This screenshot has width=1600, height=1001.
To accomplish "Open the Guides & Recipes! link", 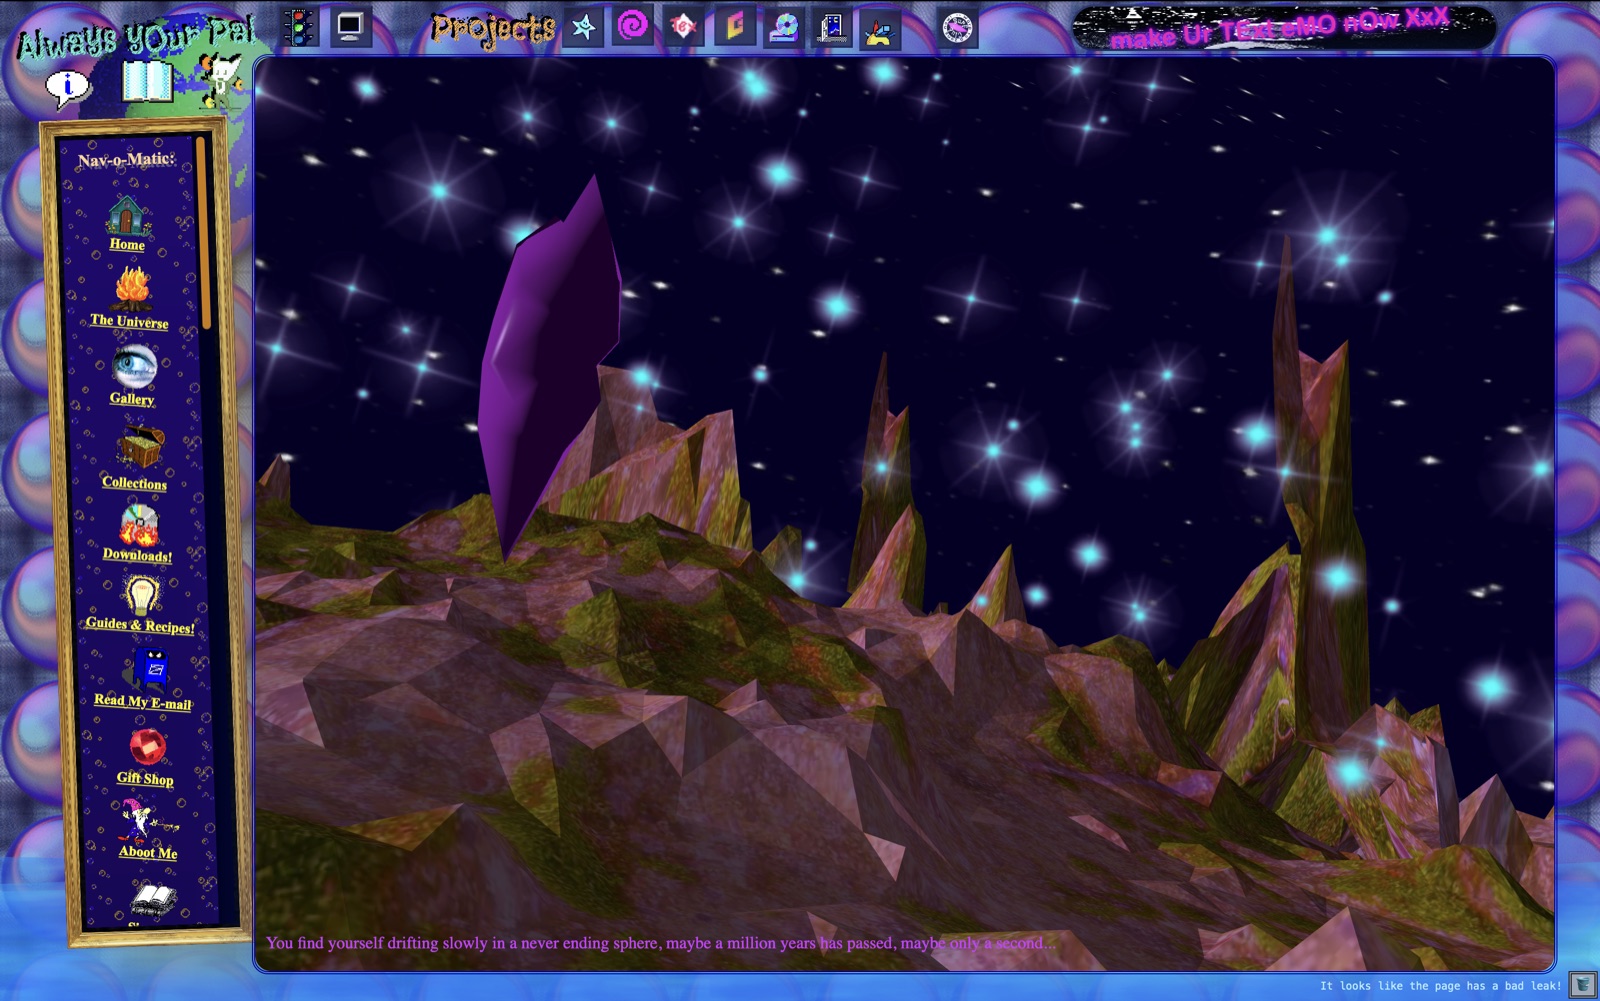I will [140, 625].
